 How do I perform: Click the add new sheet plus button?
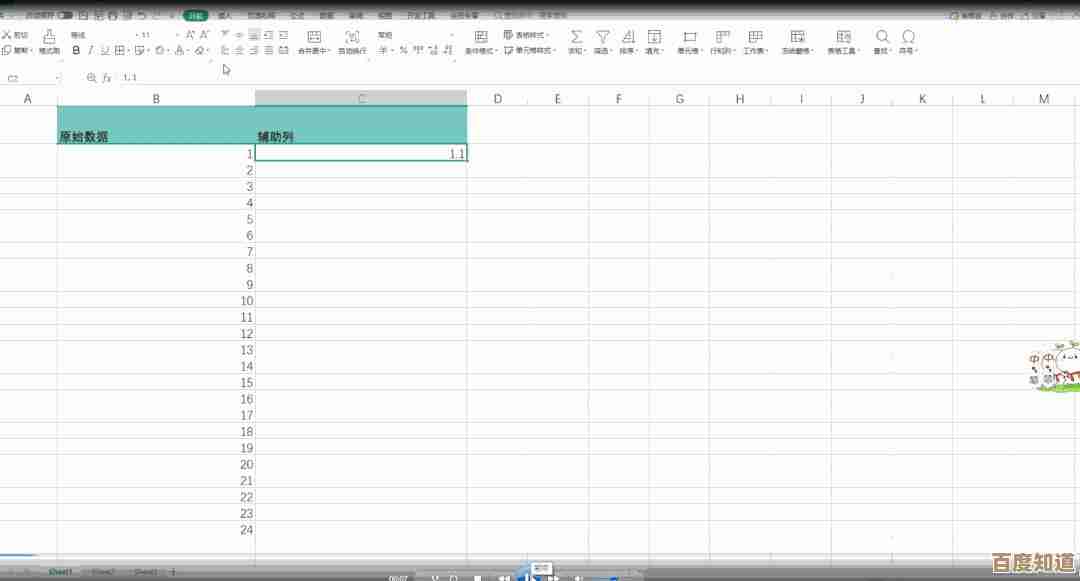172,572
